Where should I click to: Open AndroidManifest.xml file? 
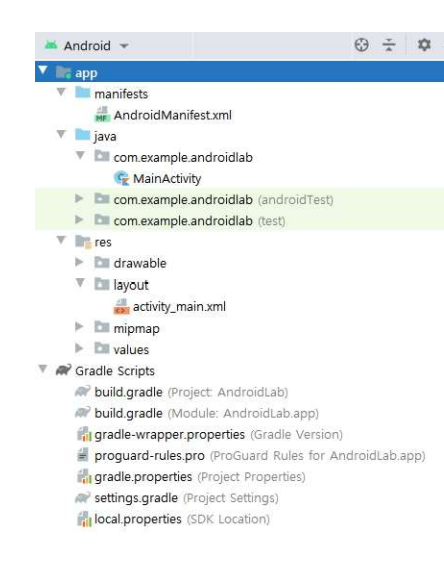point(173,115)
